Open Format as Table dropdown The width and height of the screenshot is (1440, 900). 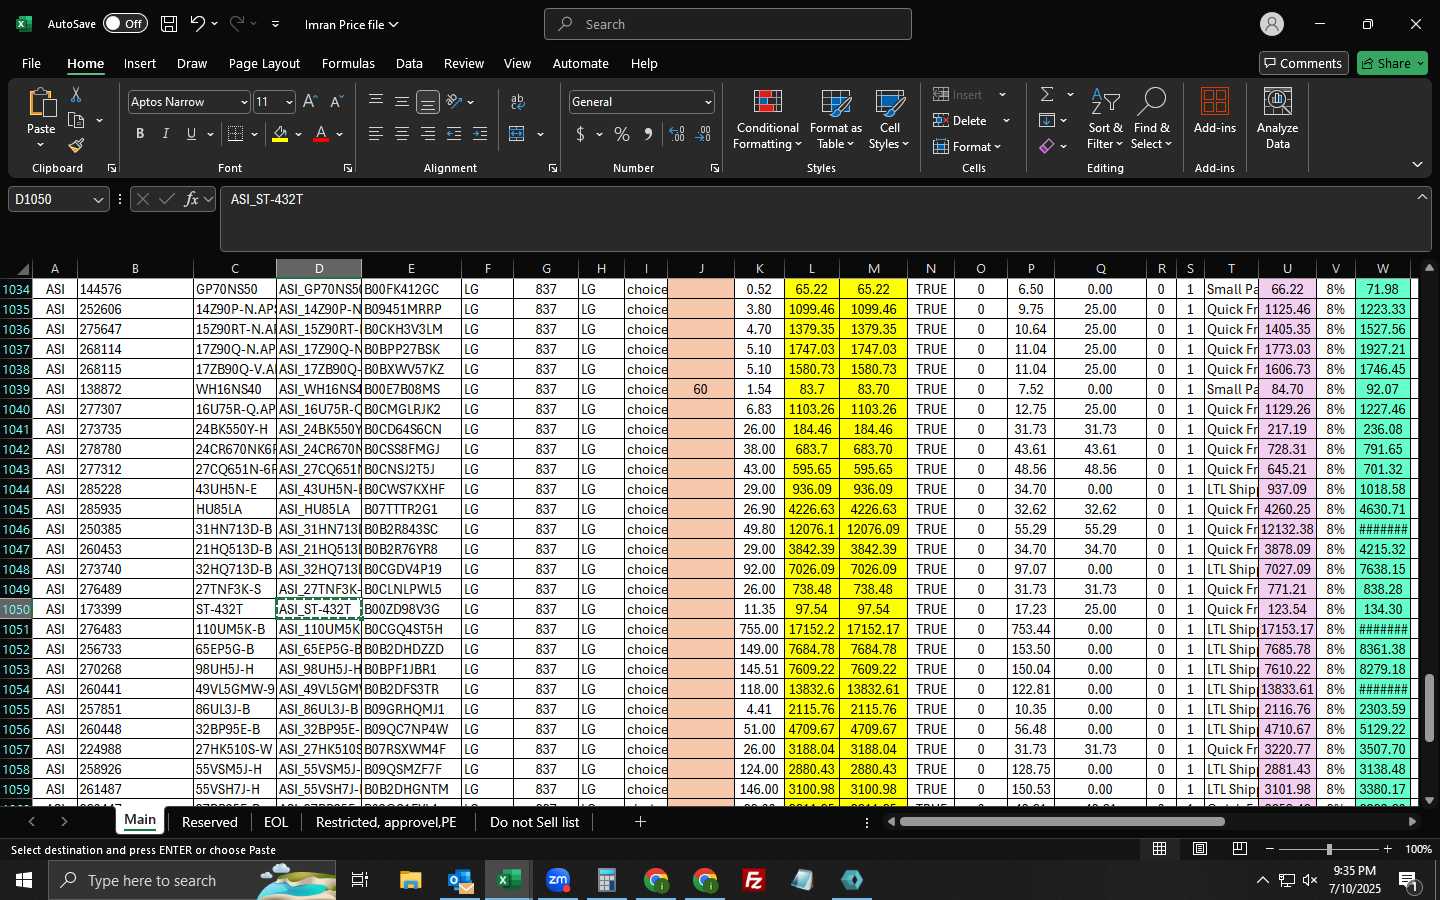835,120
